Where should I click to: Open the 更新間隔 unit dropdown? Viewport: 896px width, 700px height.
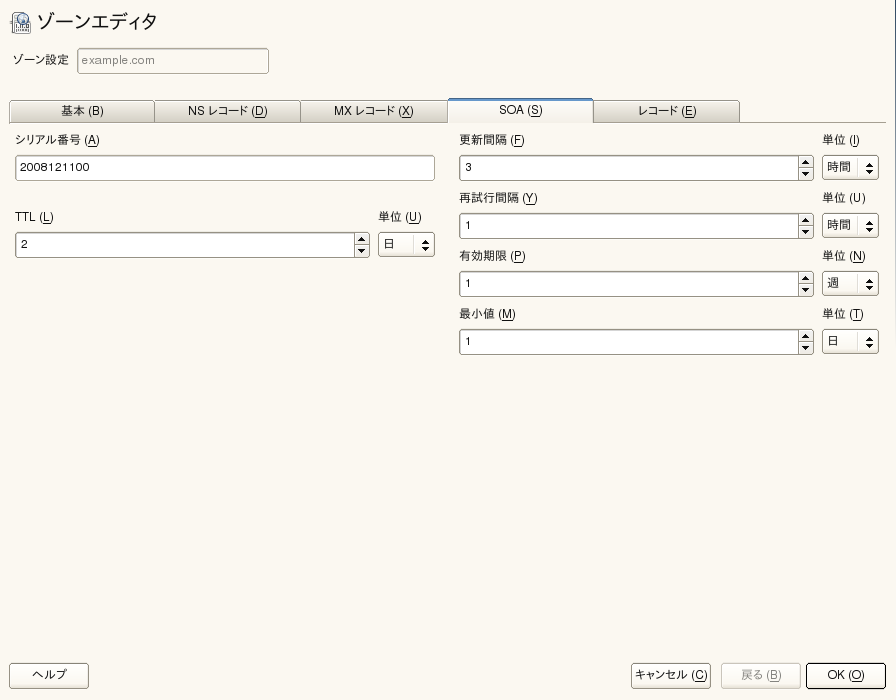click(x=850, y=168)
